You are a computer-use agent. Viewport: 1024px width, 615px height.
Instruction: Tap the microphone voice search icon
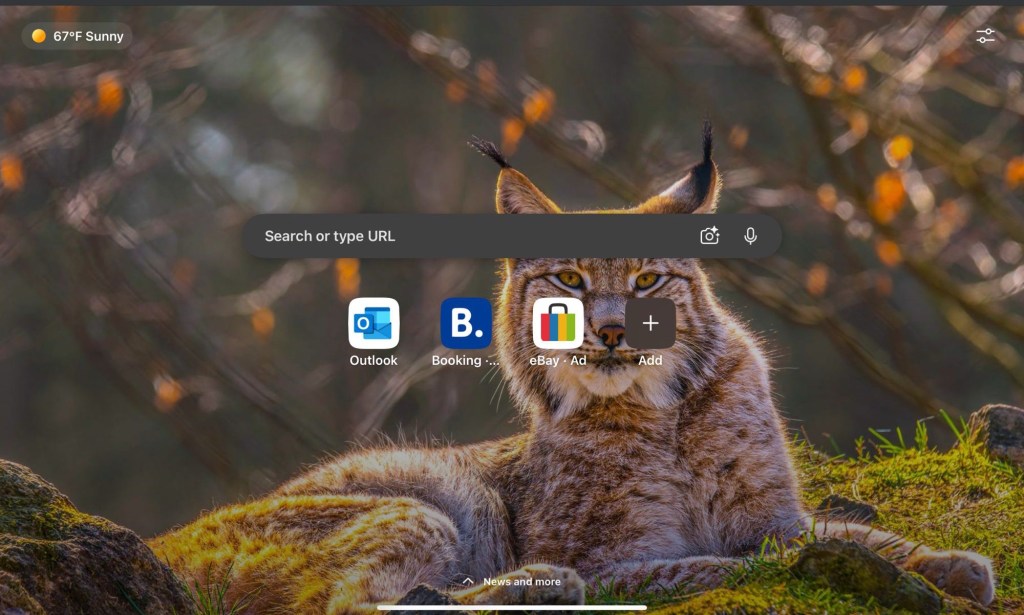coord(750,236)
